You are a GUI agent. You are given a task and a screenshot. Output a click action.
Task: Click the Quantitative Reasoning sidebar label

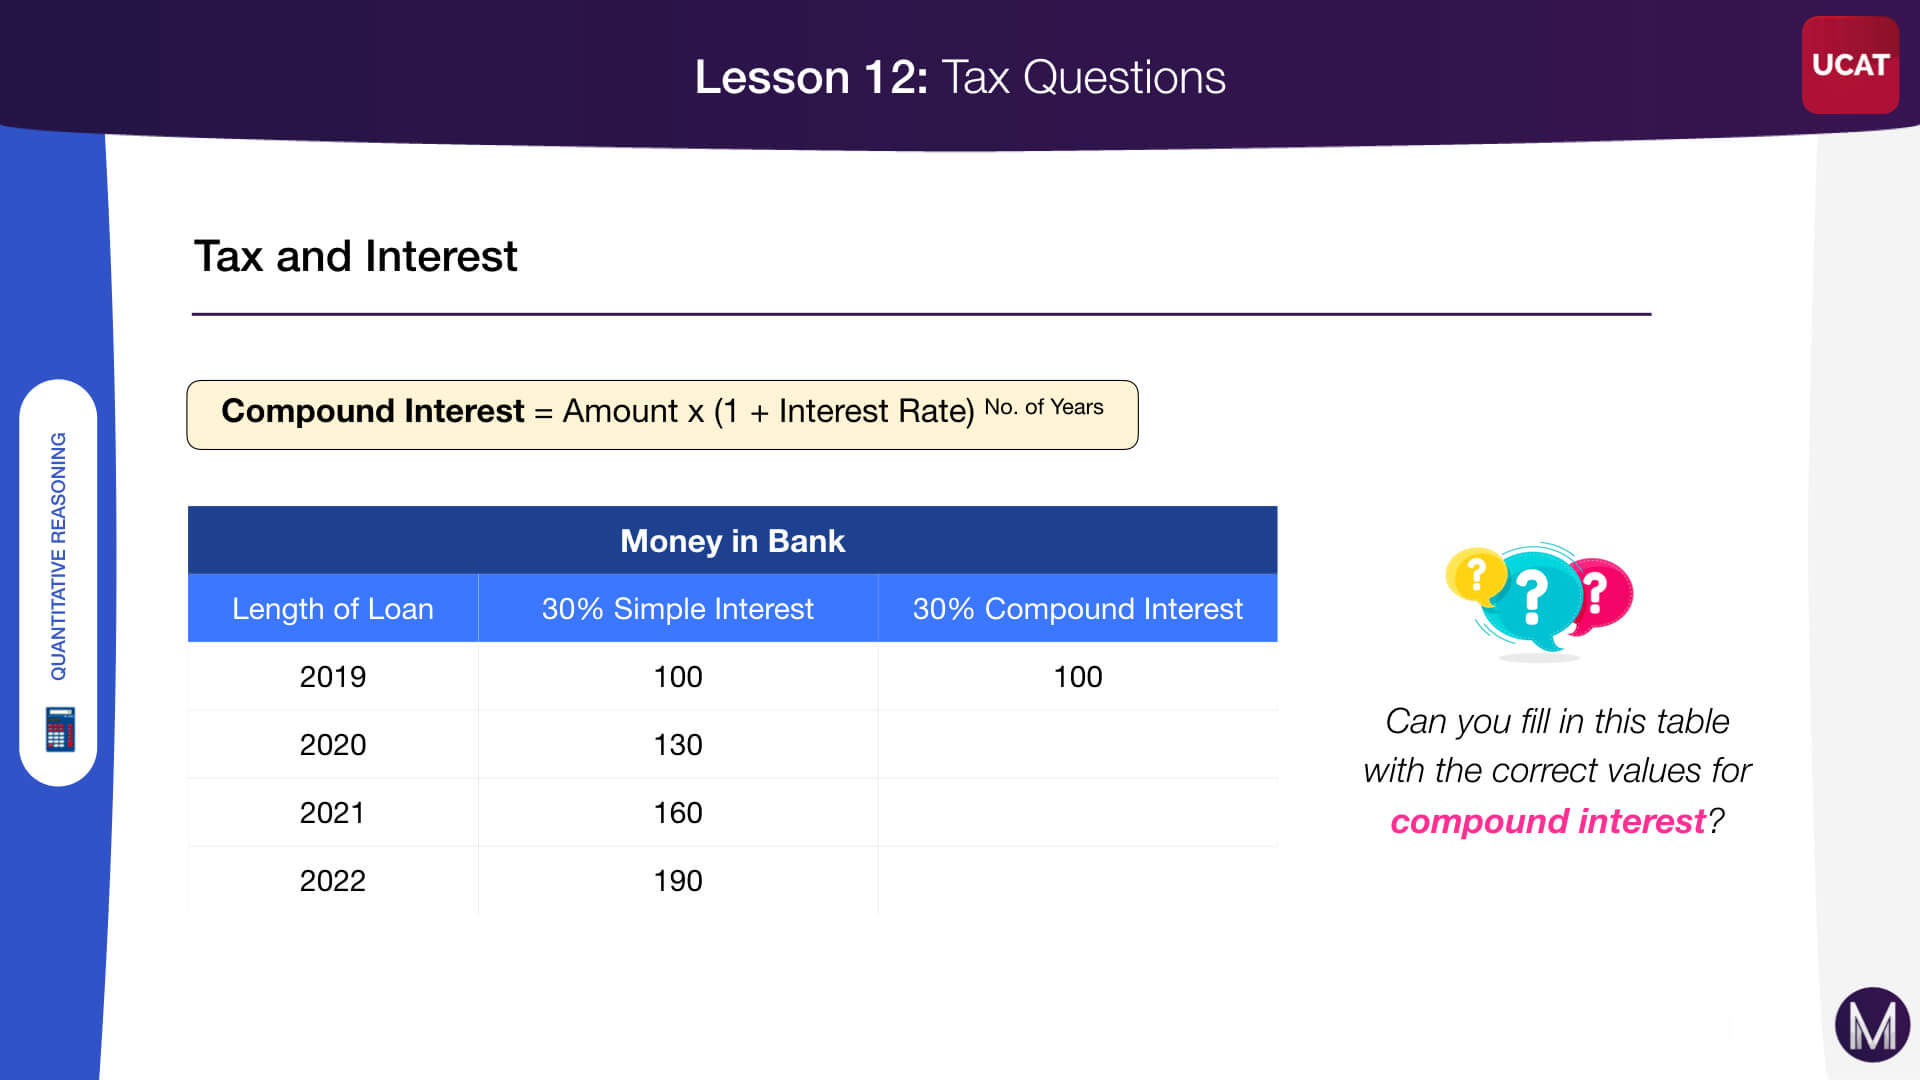tap(59, 556)
